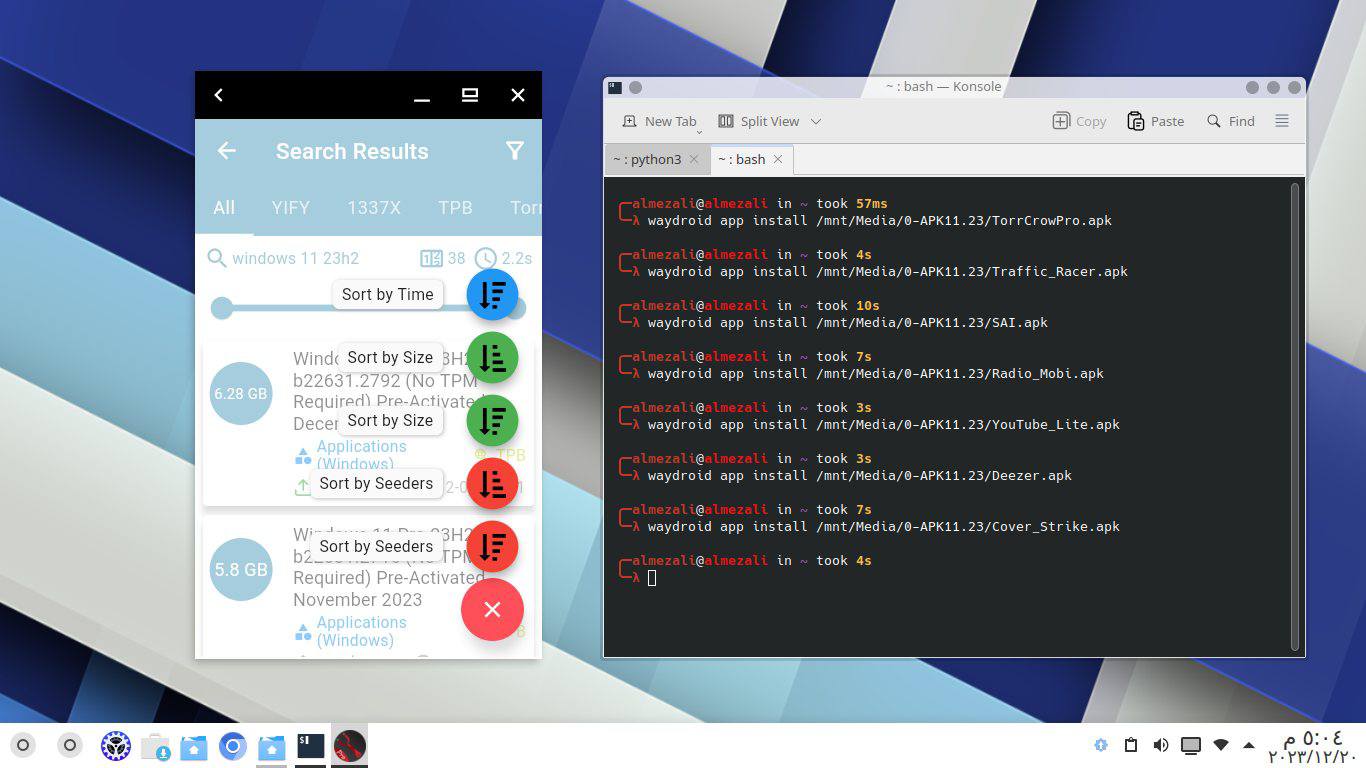
Task: Click the Radio_Mobi.apk install command line
Action: point(875,373)
